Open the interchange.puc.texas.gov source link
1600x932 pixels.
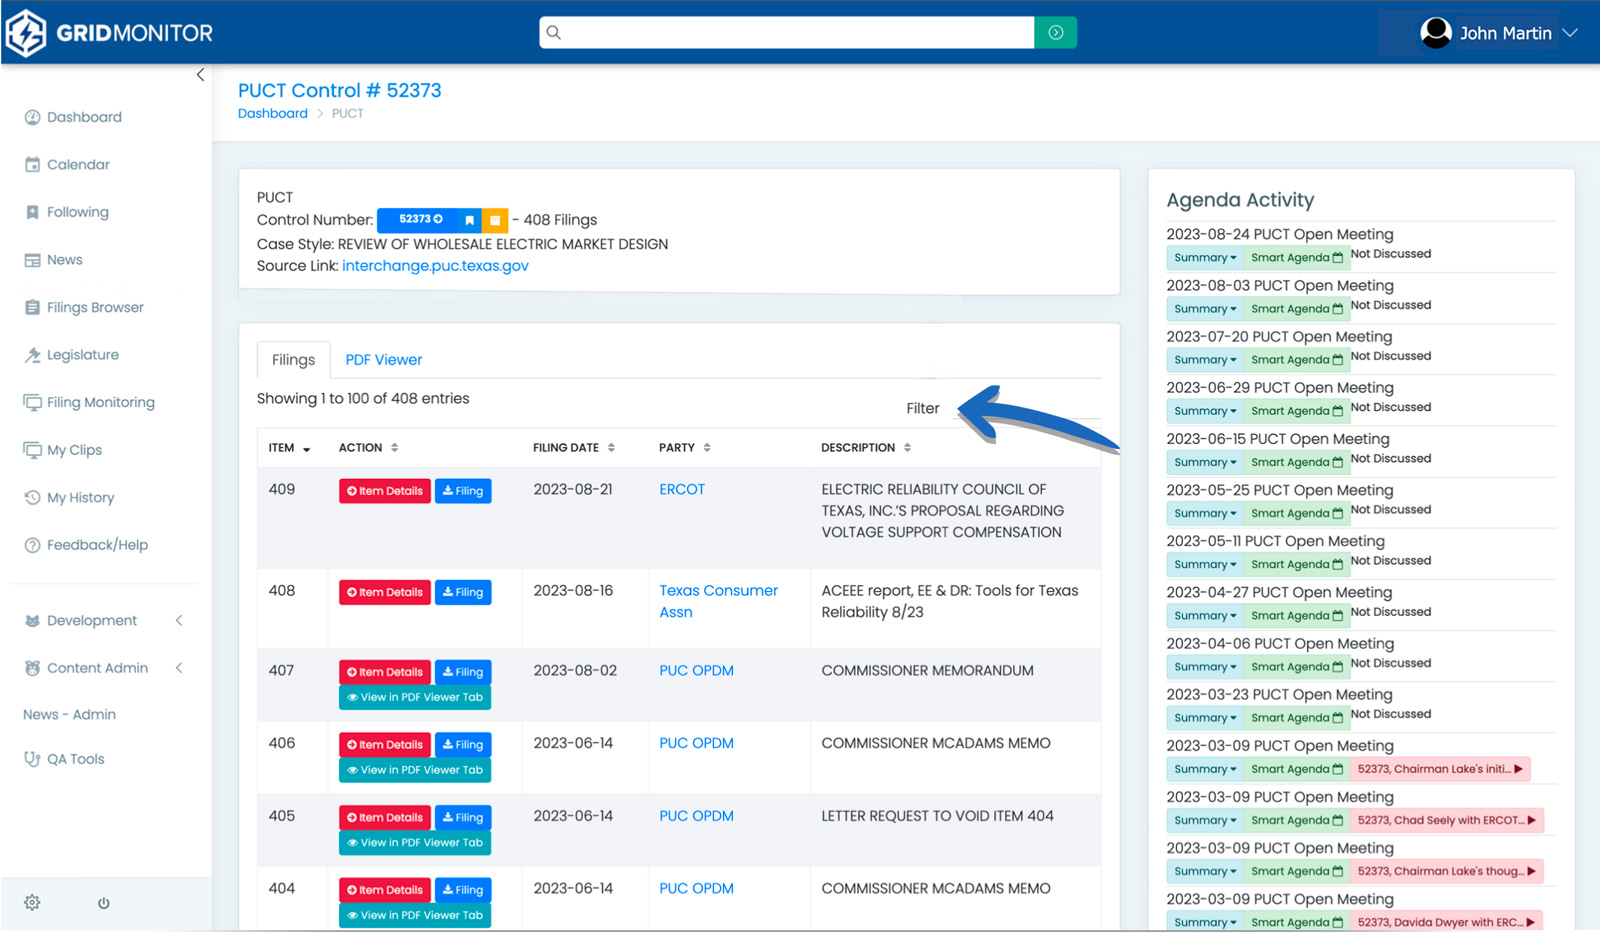[x=435, y=266]
